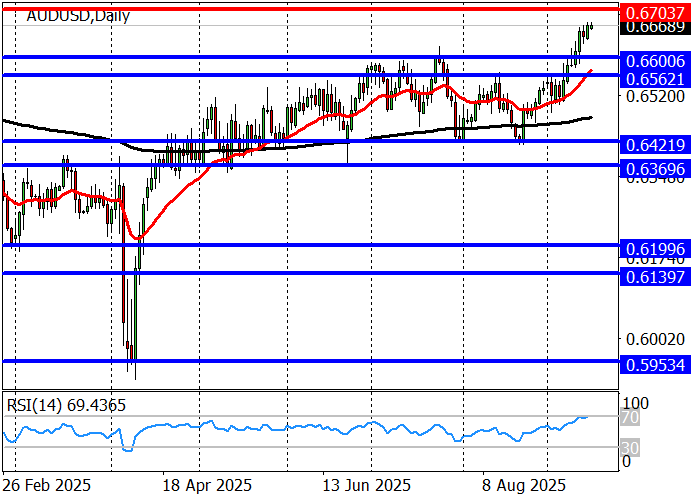This screenshot has width=700, height=500.
Task: Click the 0.60020 price axis value
Action: [x=655, y=339]
